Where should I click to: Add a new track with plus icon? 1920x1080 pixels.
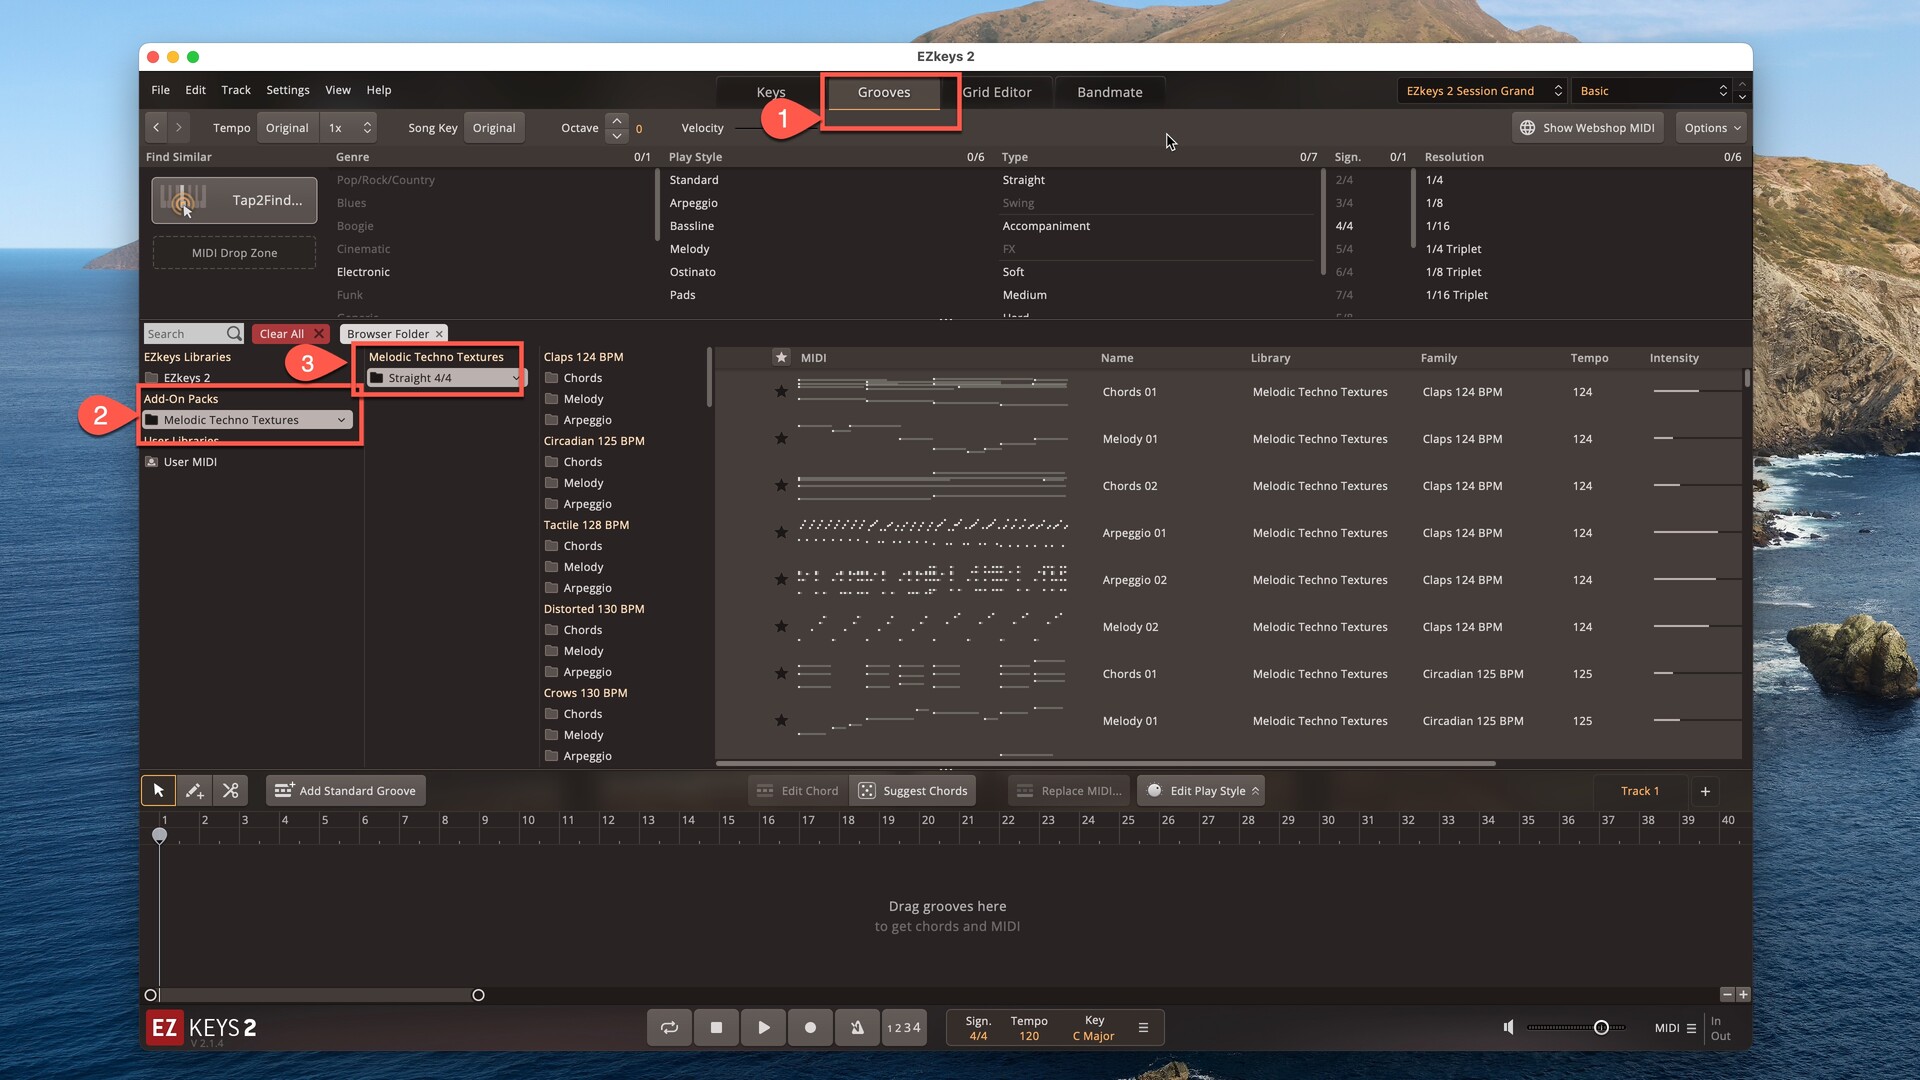coord(1705,791)
